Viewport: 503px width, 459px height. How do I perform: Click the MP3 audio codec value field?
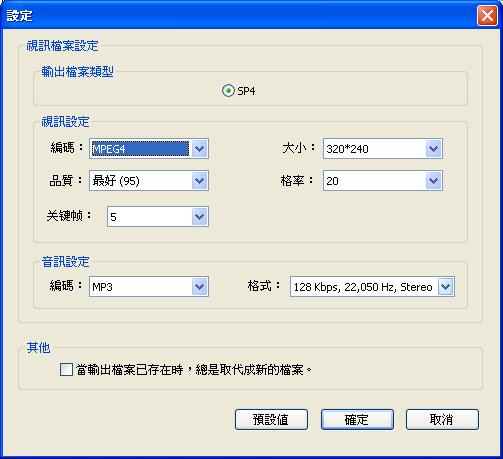140,286
